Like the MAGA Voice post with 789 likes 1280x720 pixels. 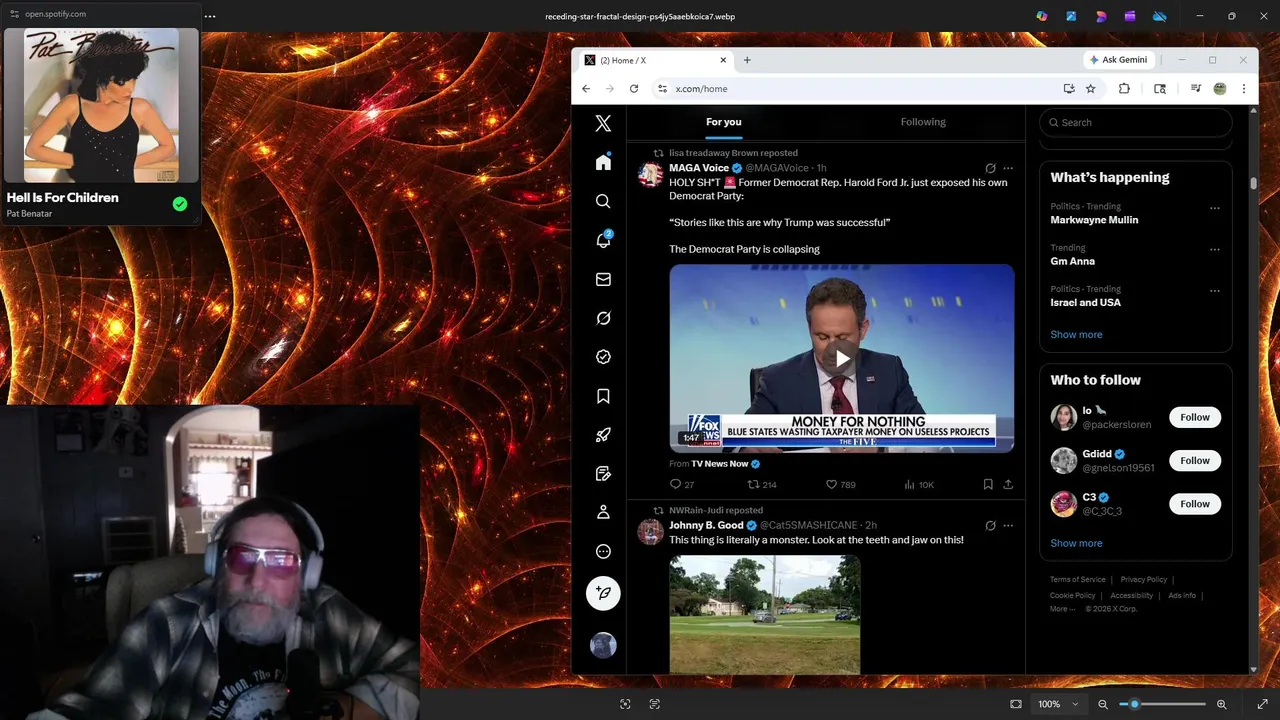pyautogui.click(x=831, y=484)
